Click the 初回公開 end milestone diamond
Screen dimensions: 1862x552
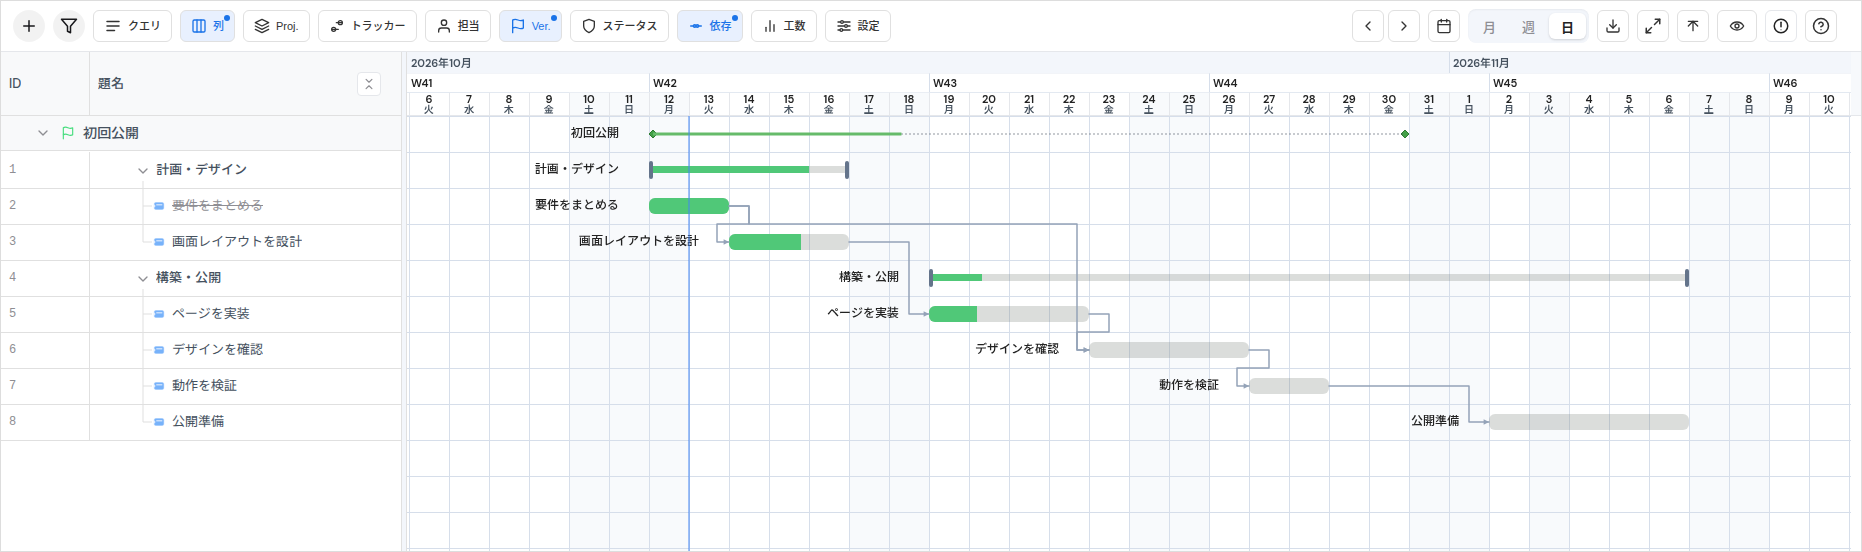click(x=1405, y=134)
